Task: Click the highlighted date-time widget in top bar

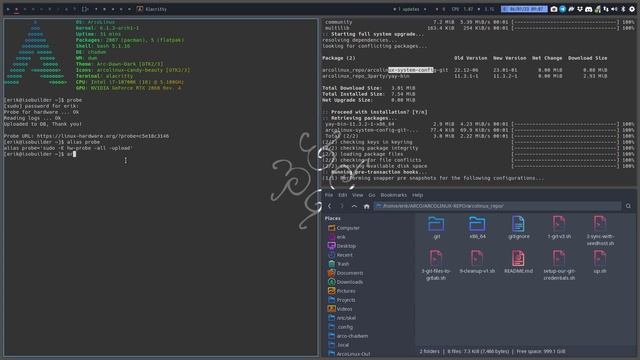Action: (x=524, y=9)
